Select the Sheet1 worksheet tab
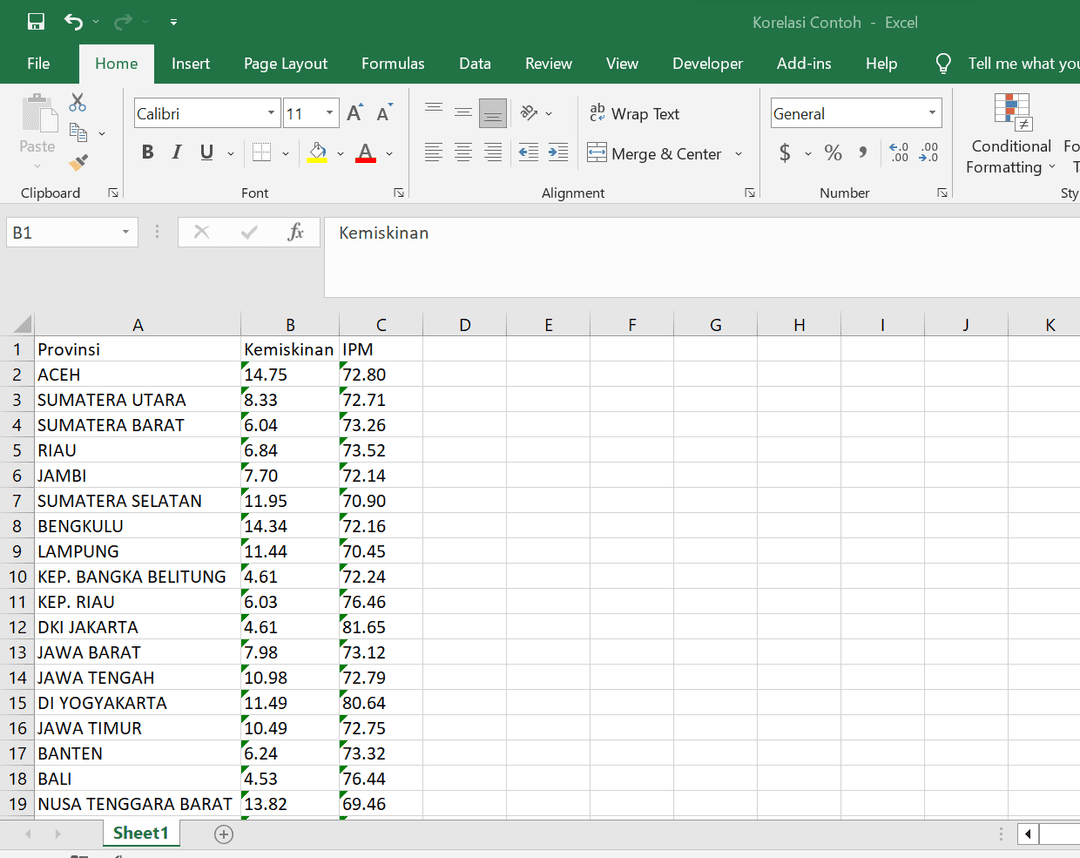Viewport: 1080px width, 858px height. (x=141, y=833)
